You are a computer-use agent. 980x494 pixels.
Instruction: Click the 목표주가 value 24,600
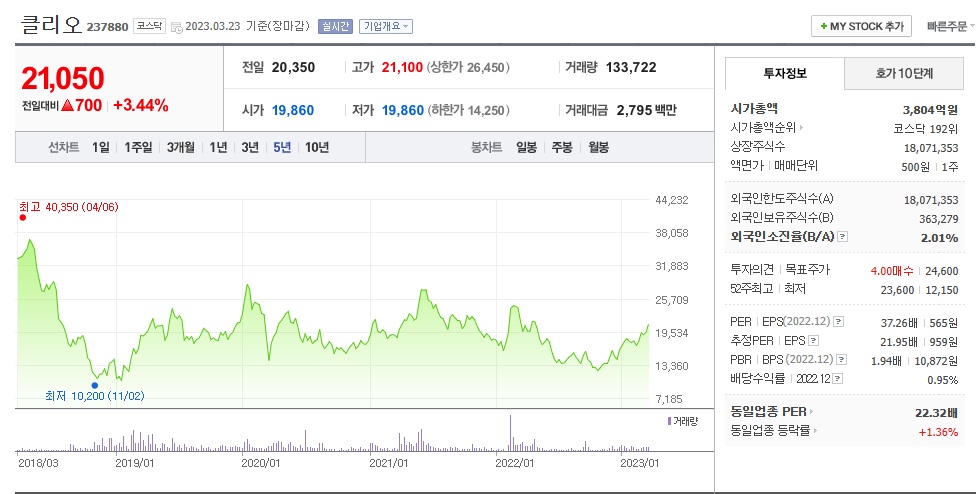click(x=942, y=271)
